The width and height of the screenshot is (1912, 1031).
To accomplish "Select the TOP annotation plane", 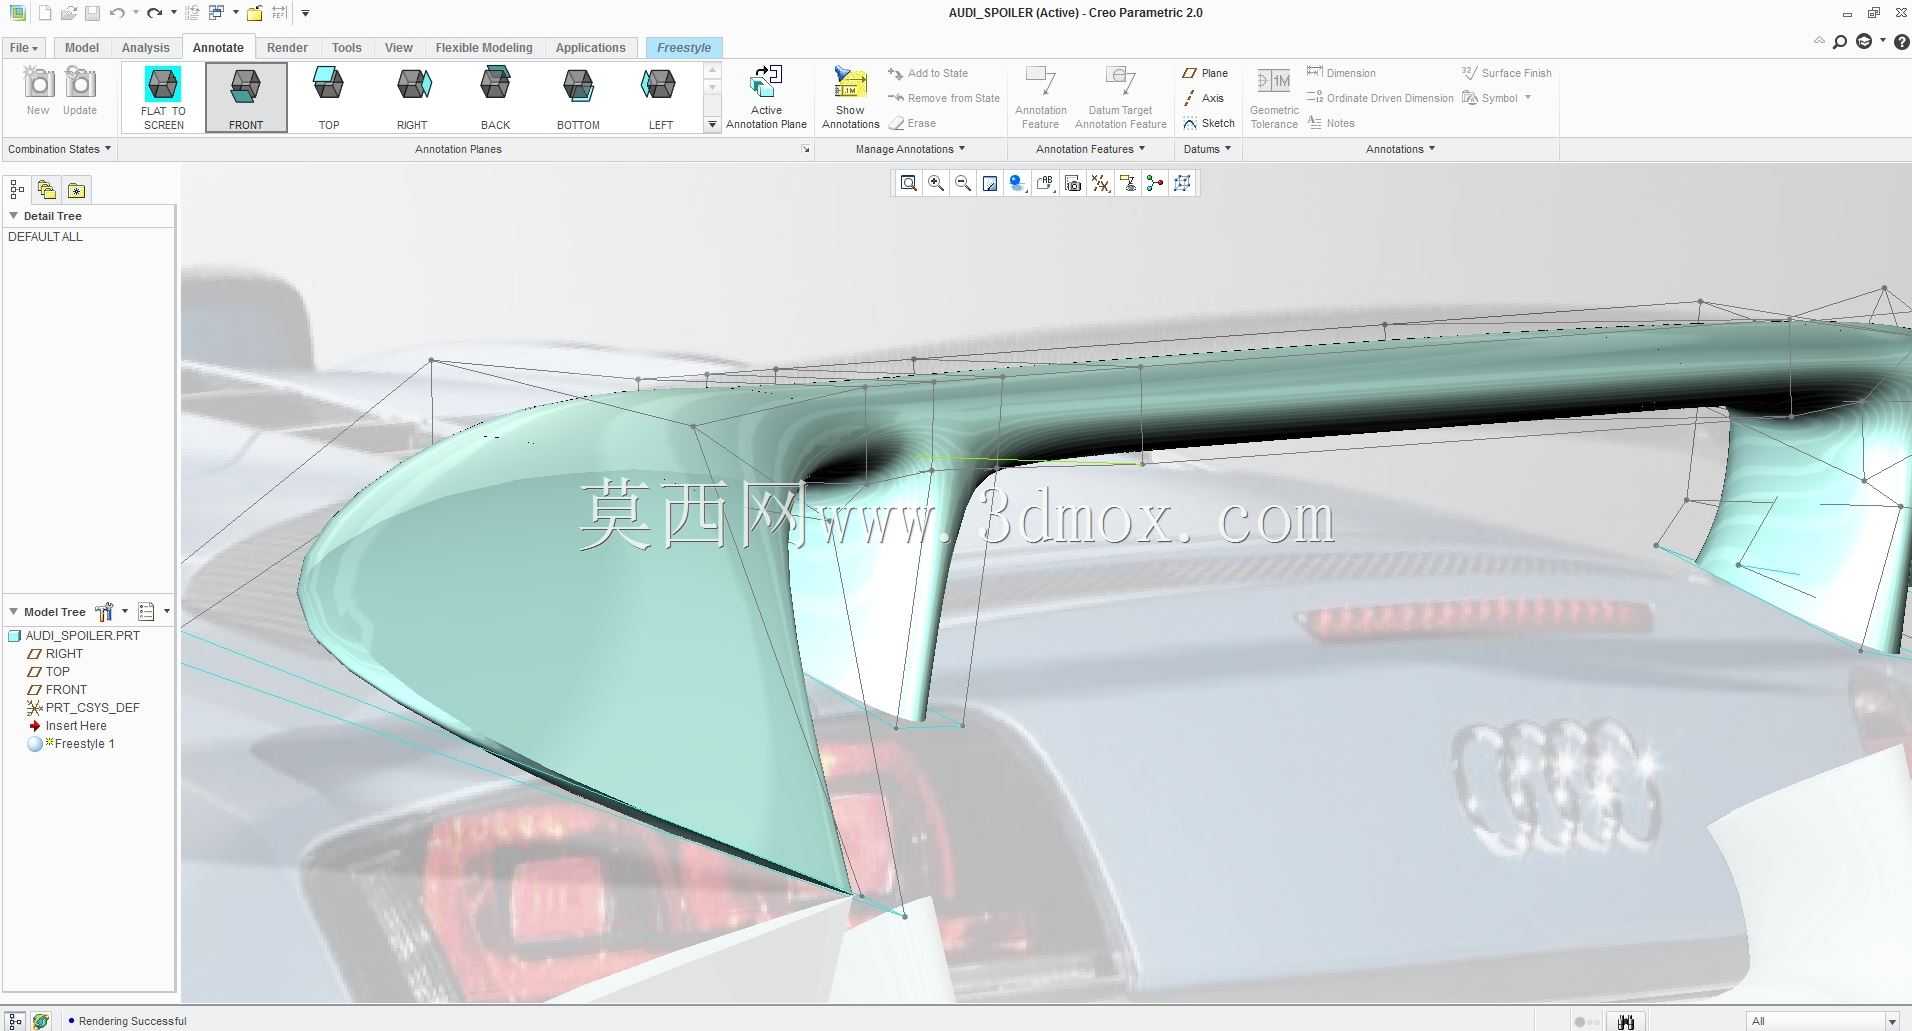I will (329, 97).
